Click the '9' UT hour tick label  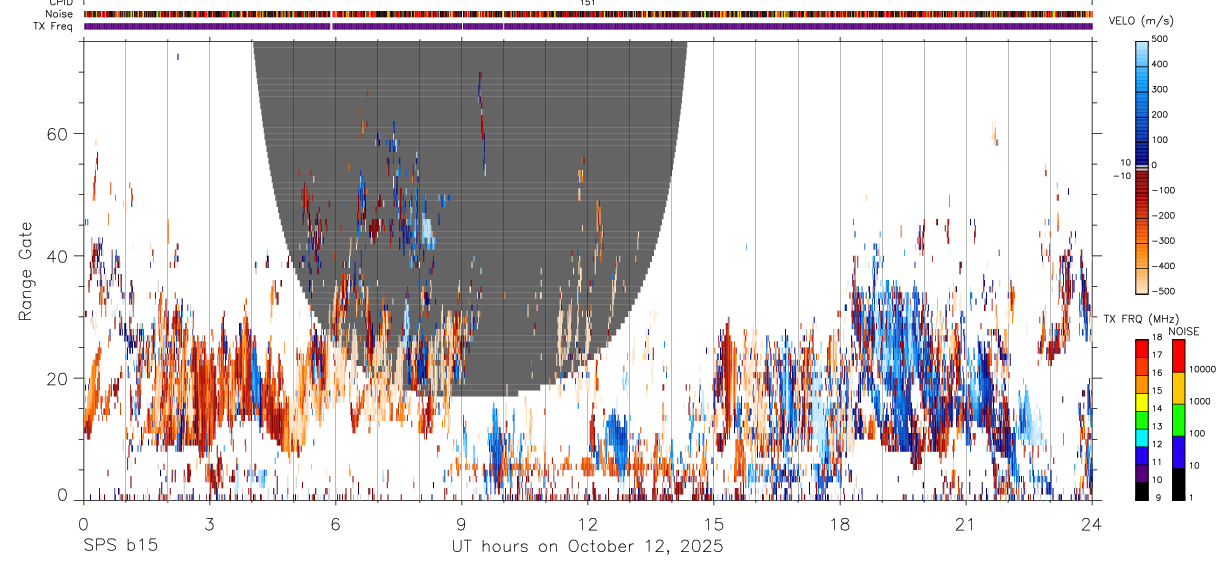click(x=461, y=523)
